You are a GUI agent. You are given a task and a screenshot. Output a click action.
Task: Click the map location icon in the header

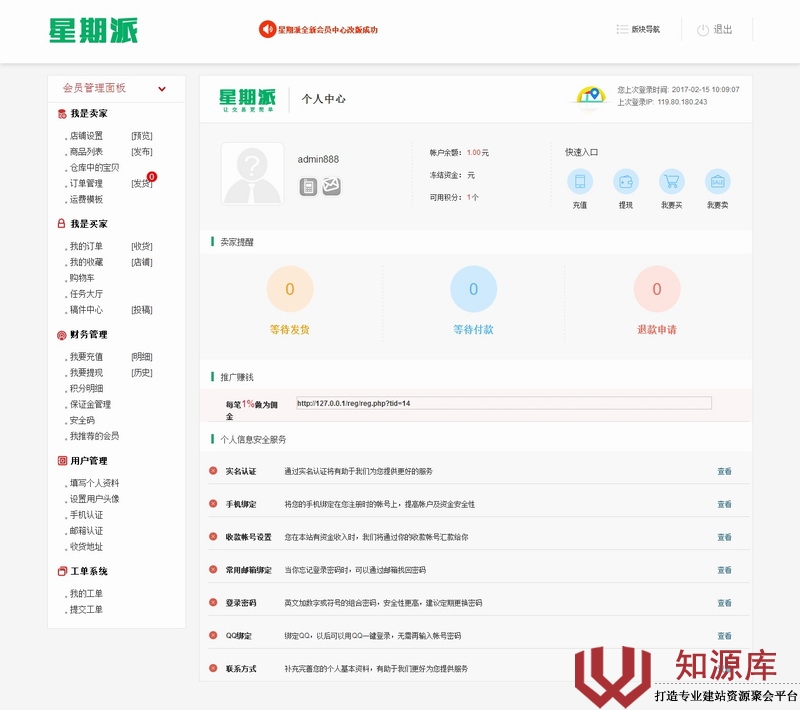(591, 95)
